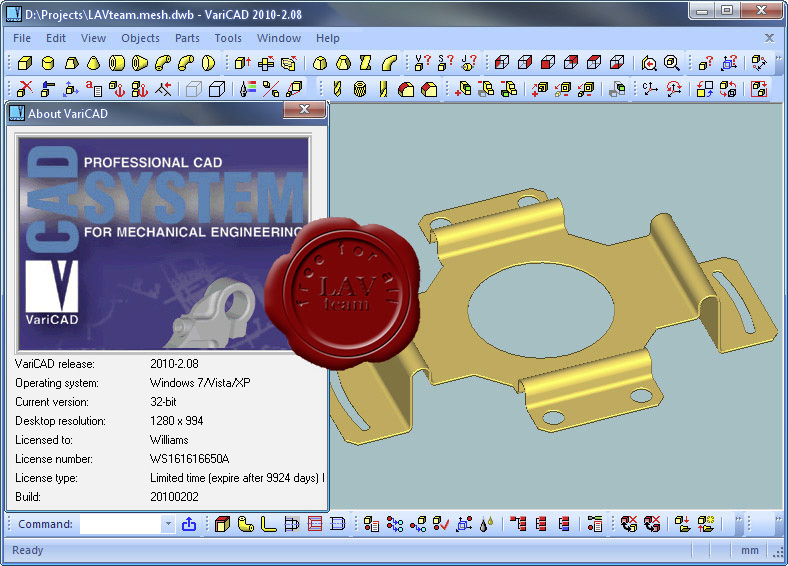Image resolution: width=788 pixels, height=566 pixels.
Task: Click the Z-shaped solid icon
Action: click(x=366, y=63)
